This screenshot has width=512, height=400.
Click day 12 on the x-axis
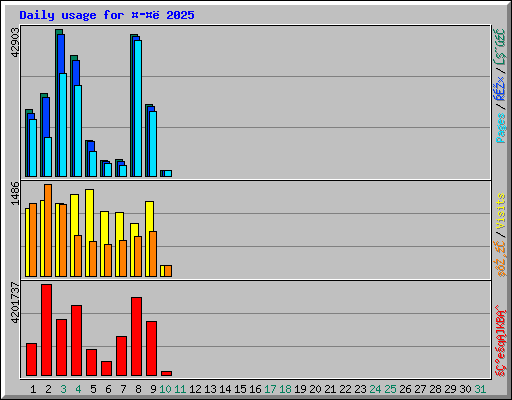(195, 389)
